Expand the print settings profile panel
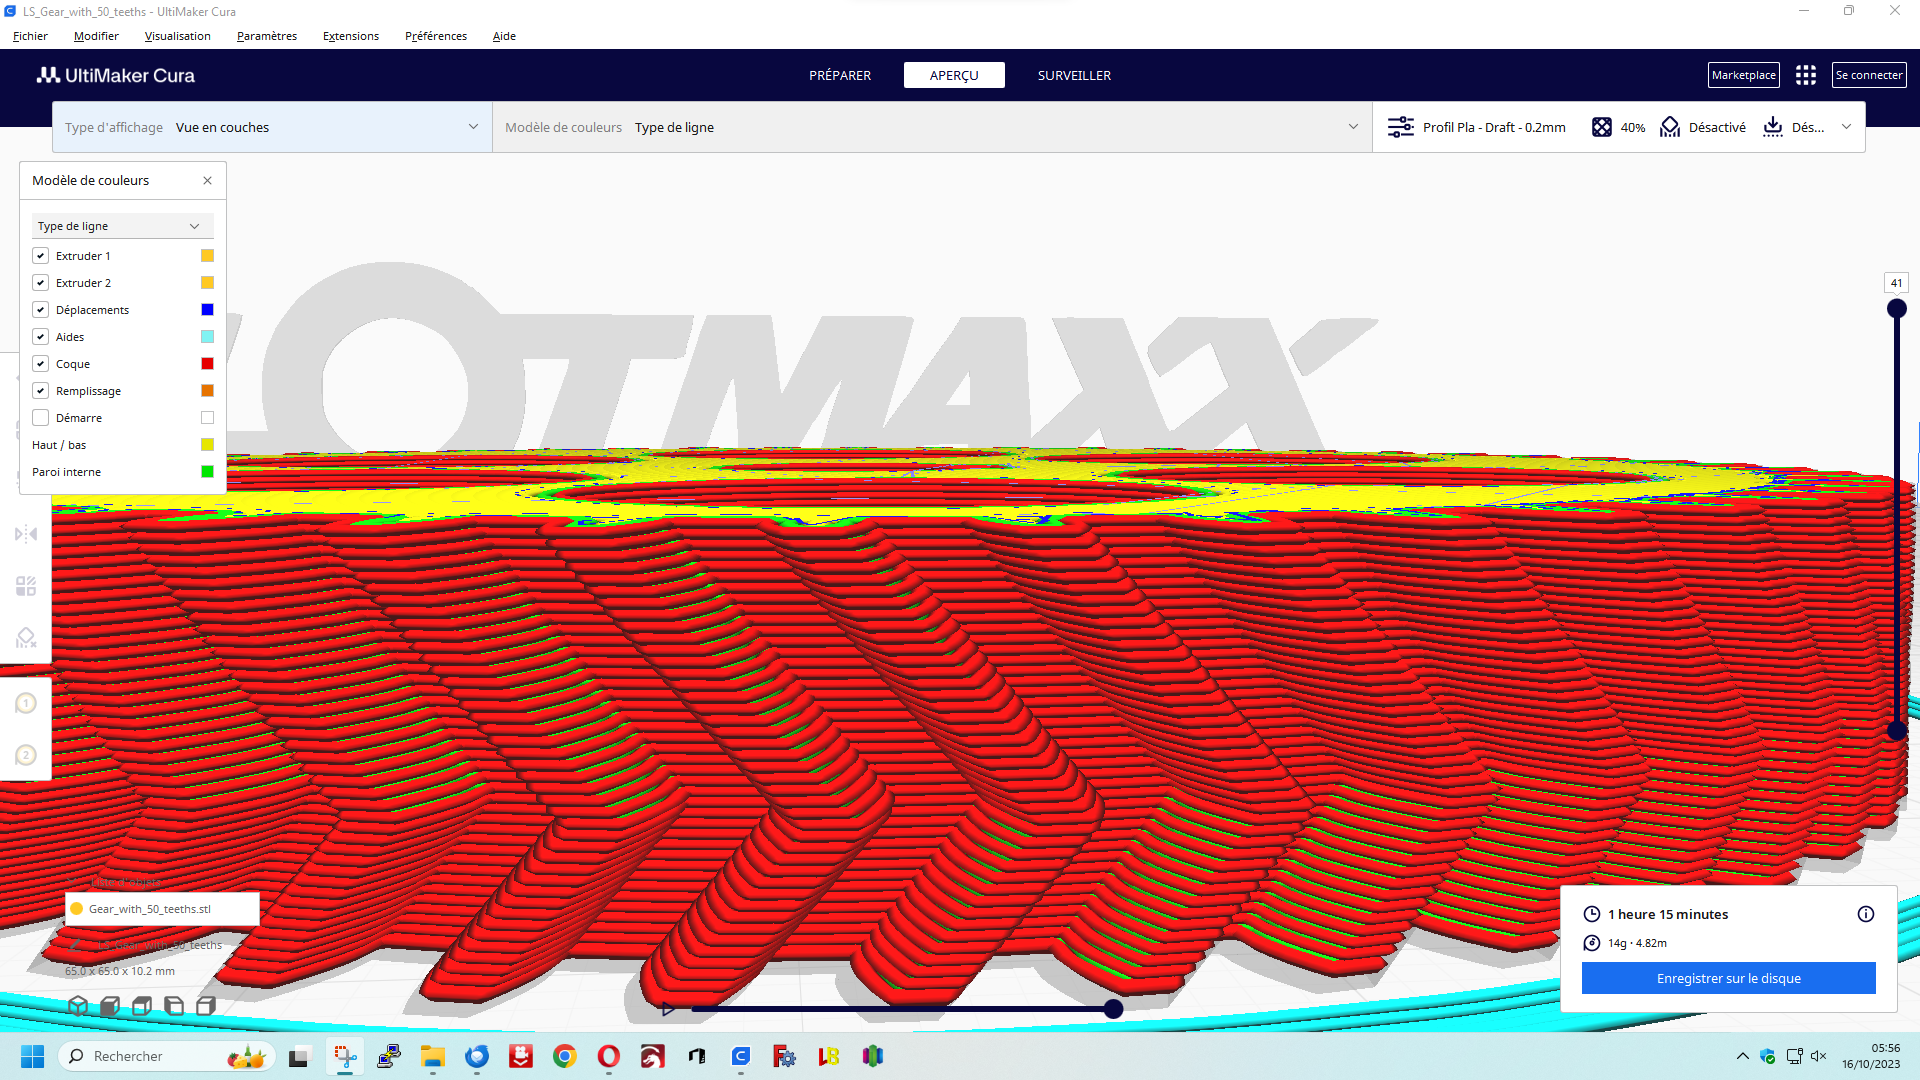Viewport: 1920px width, 1080px height. [x=1845, y=127]
